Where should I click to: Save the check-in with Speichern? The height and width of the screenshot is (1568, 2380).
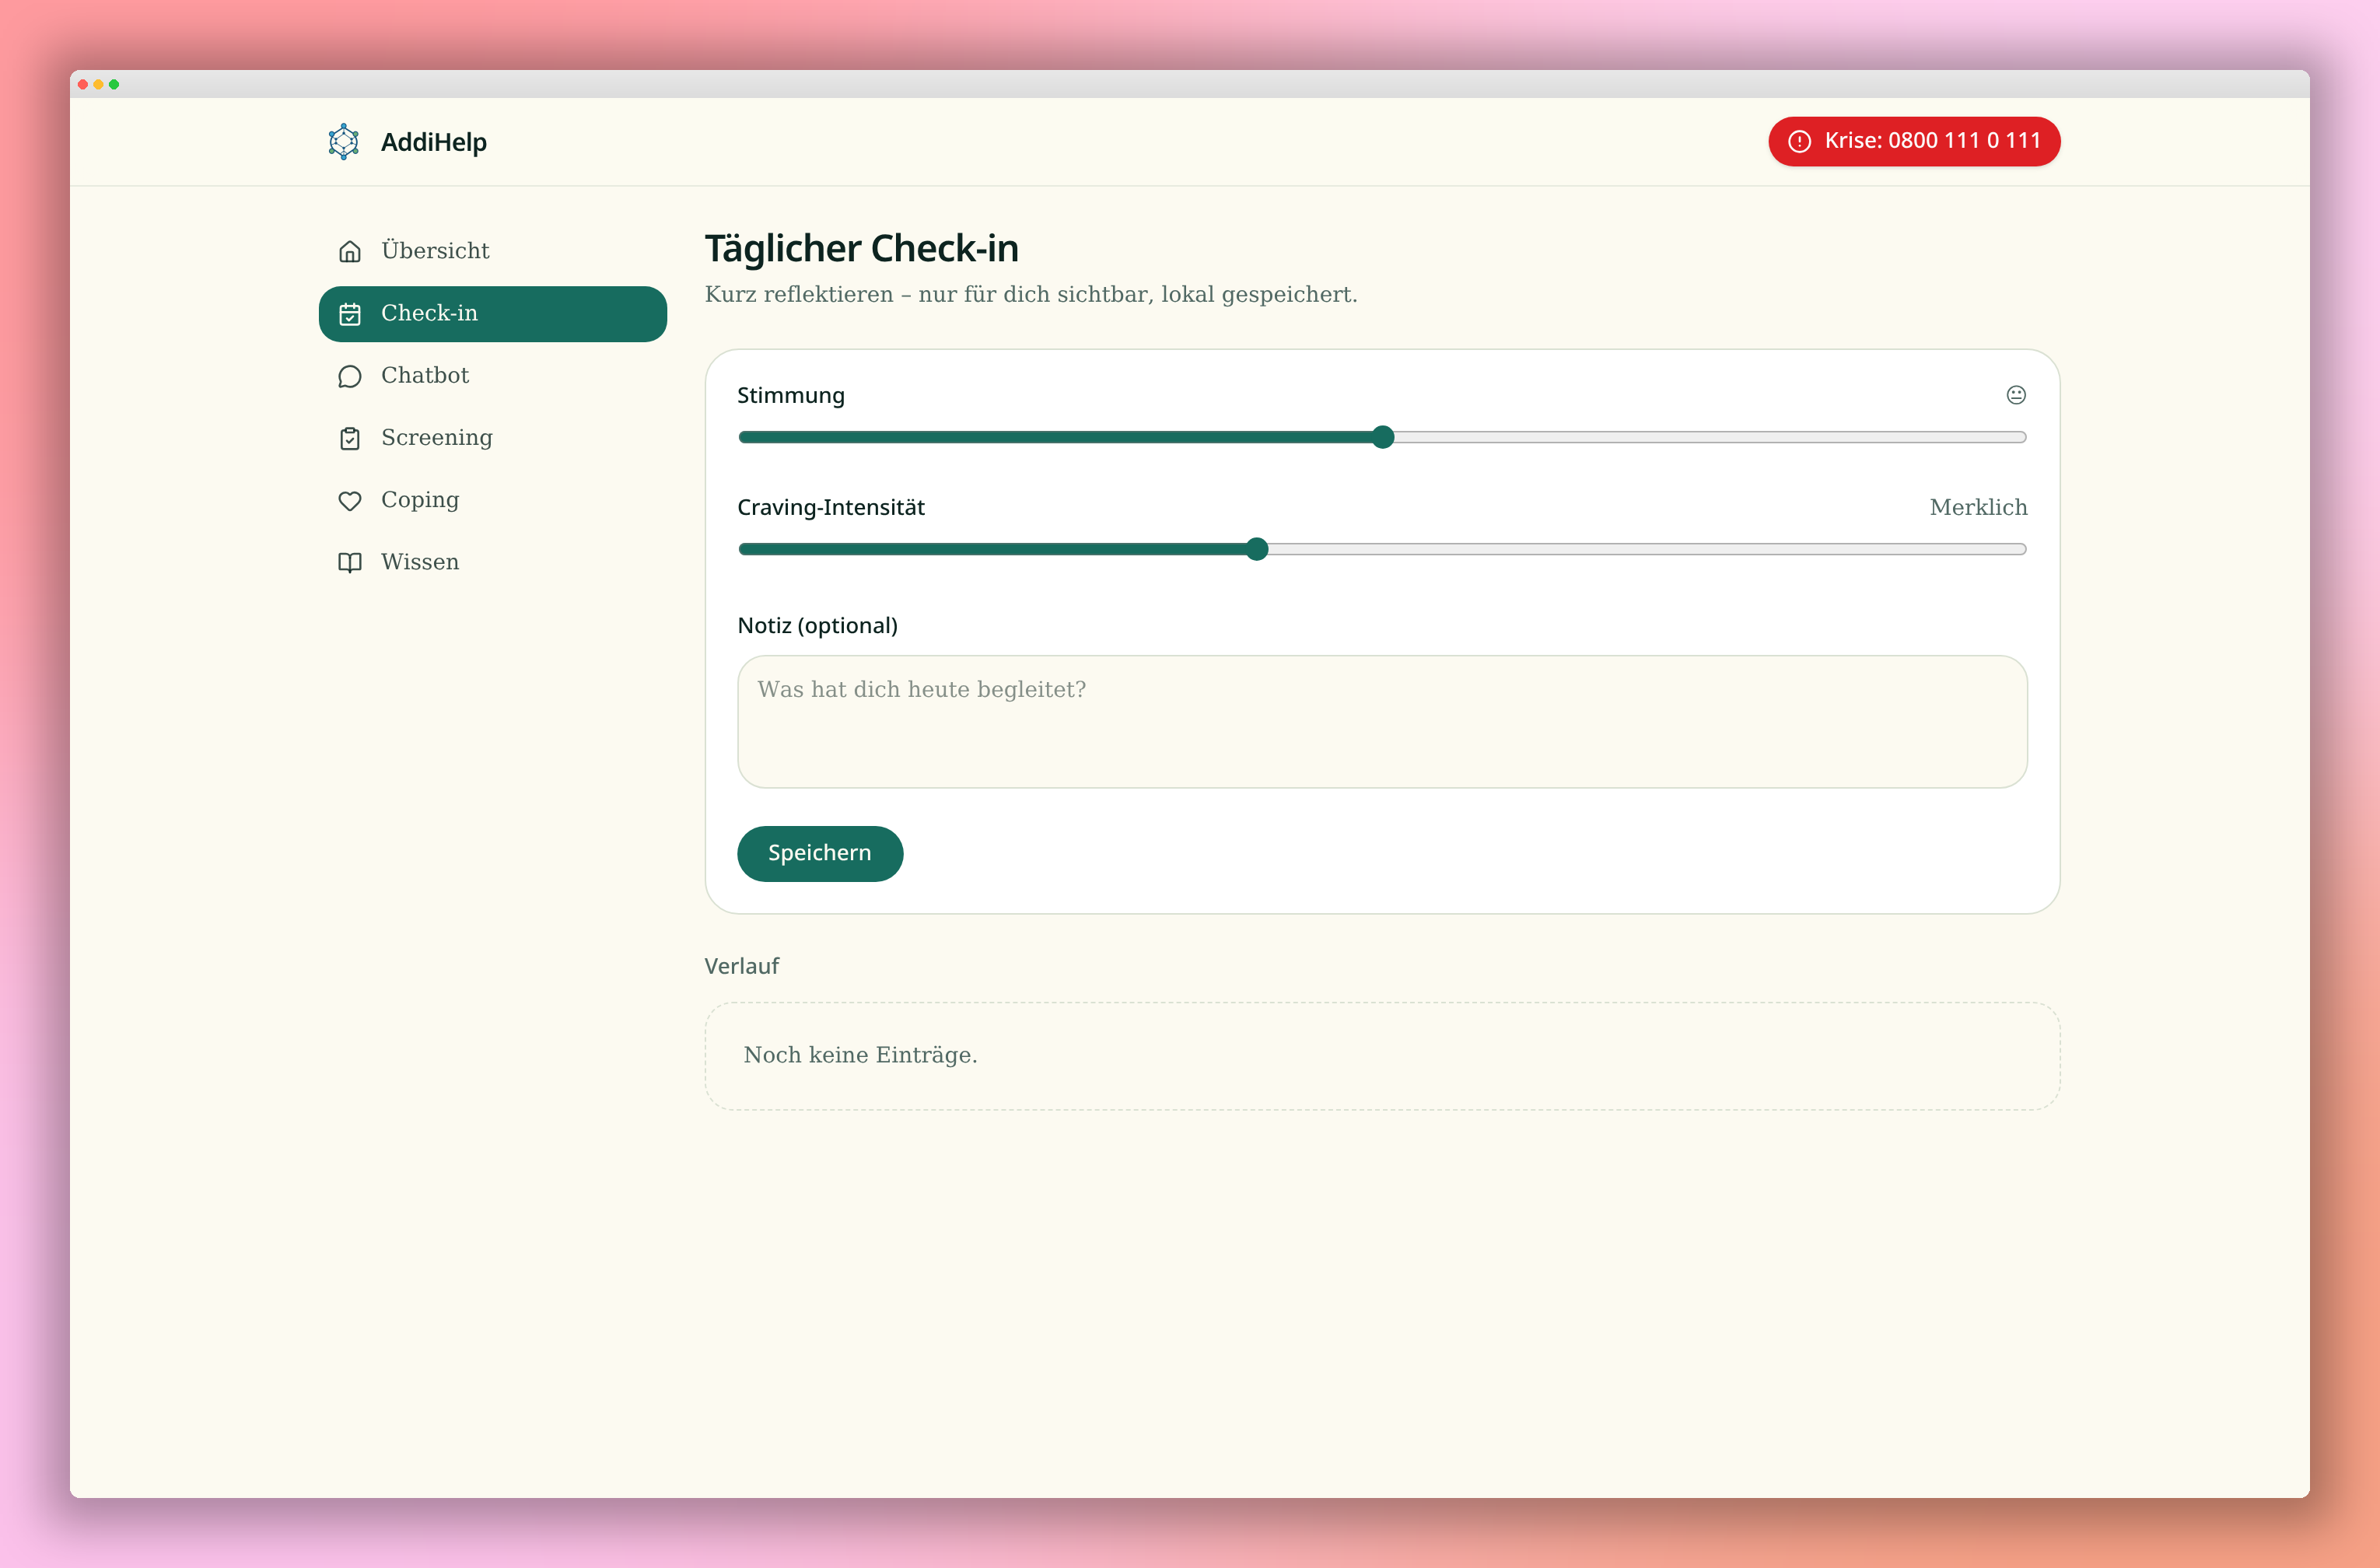coord(820,853)
